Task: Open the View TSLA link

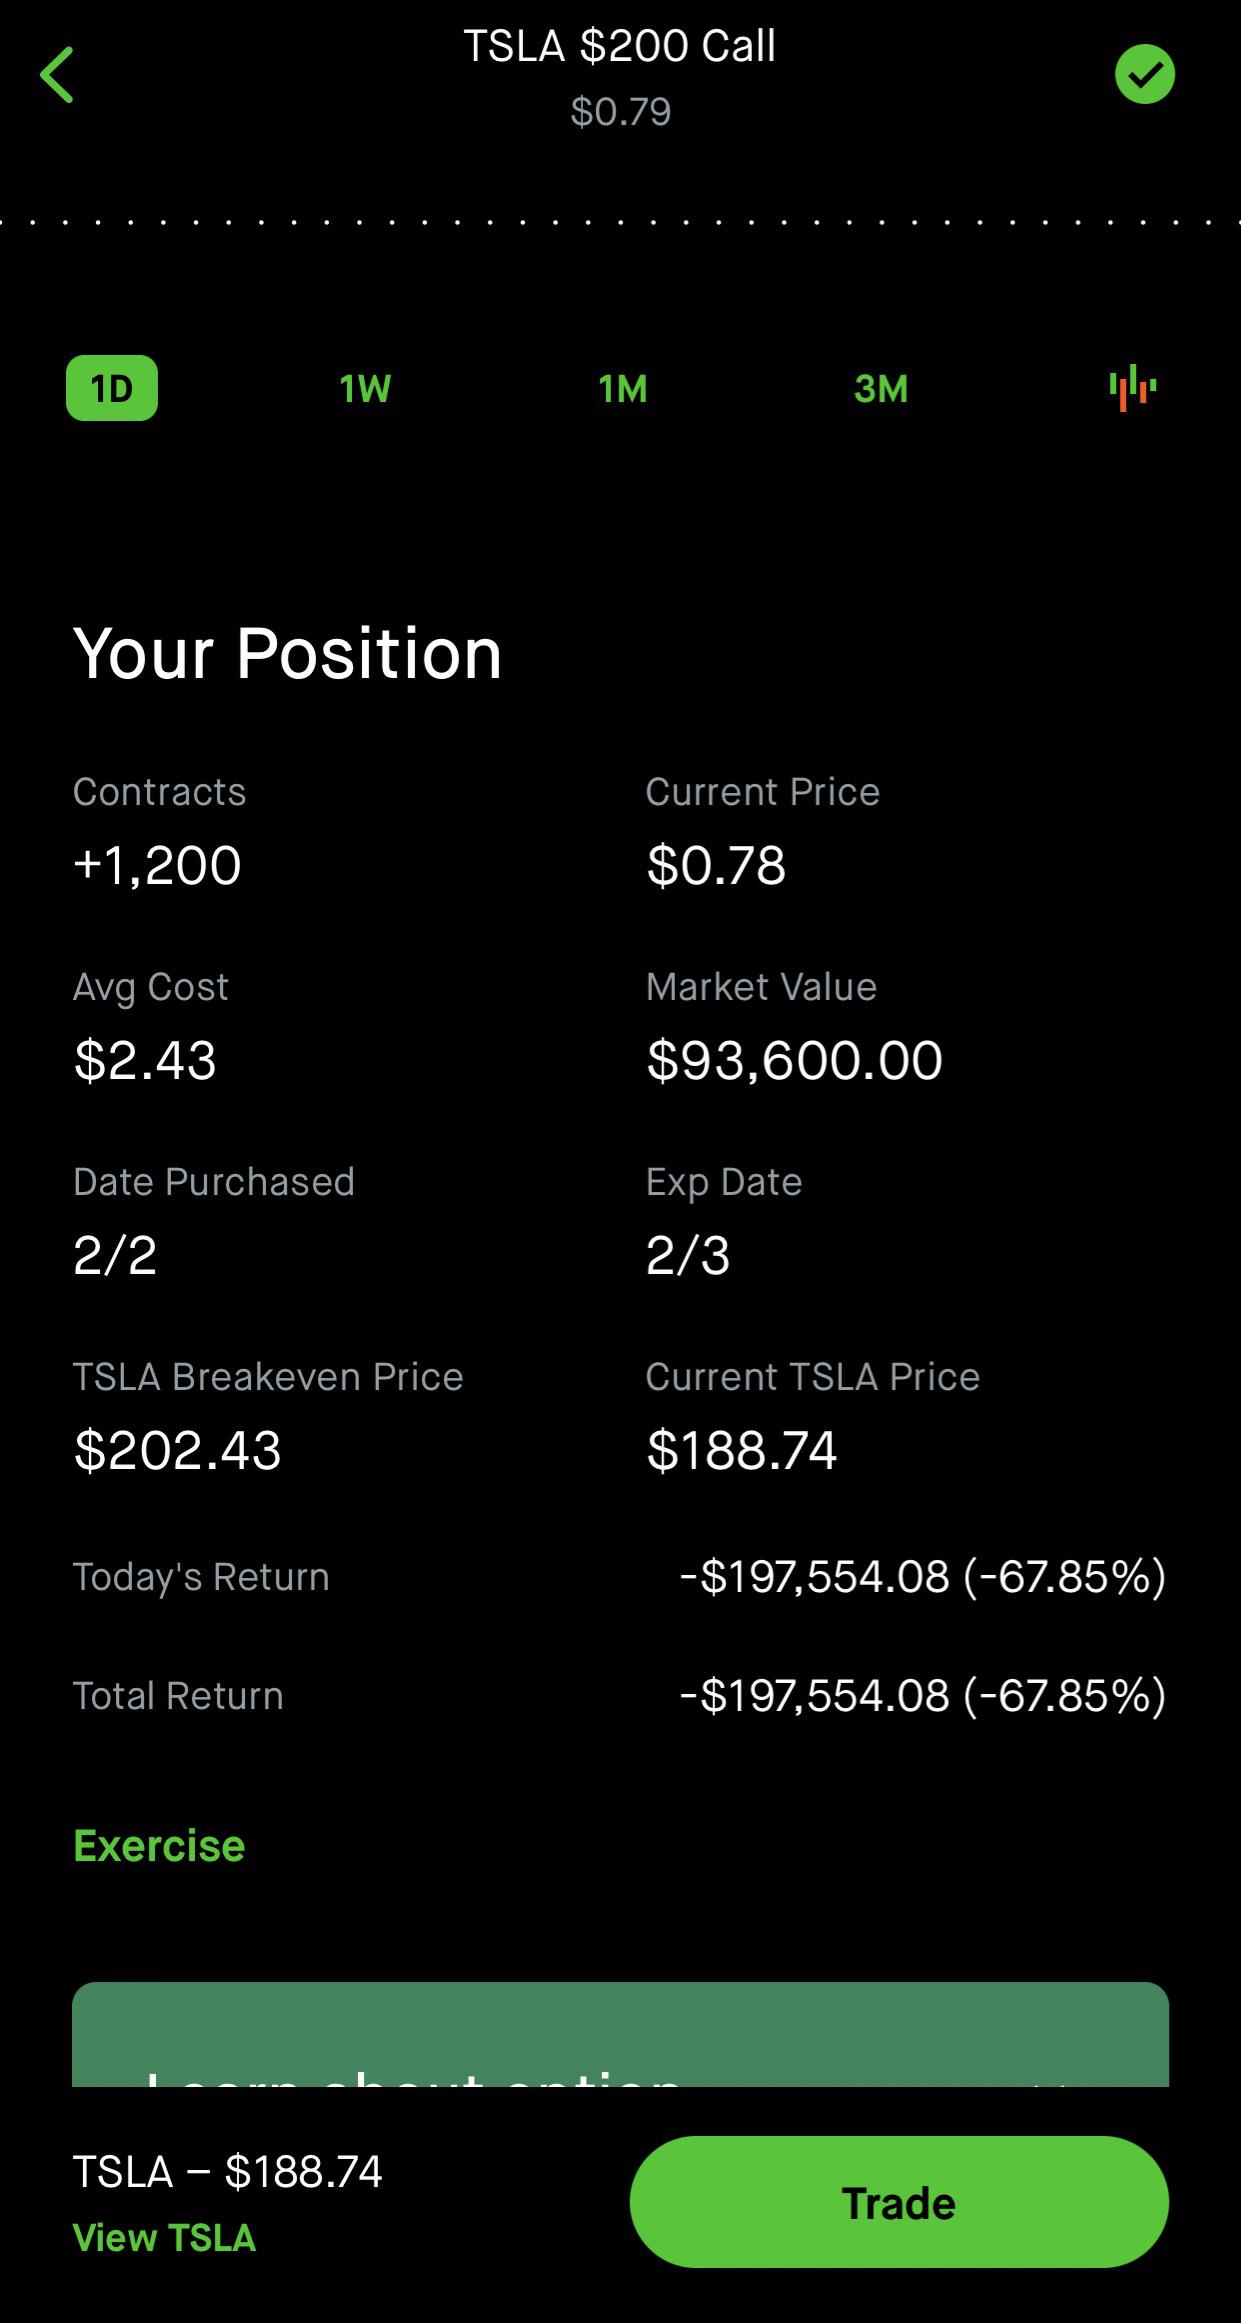Action: (x=164, y=2237)
